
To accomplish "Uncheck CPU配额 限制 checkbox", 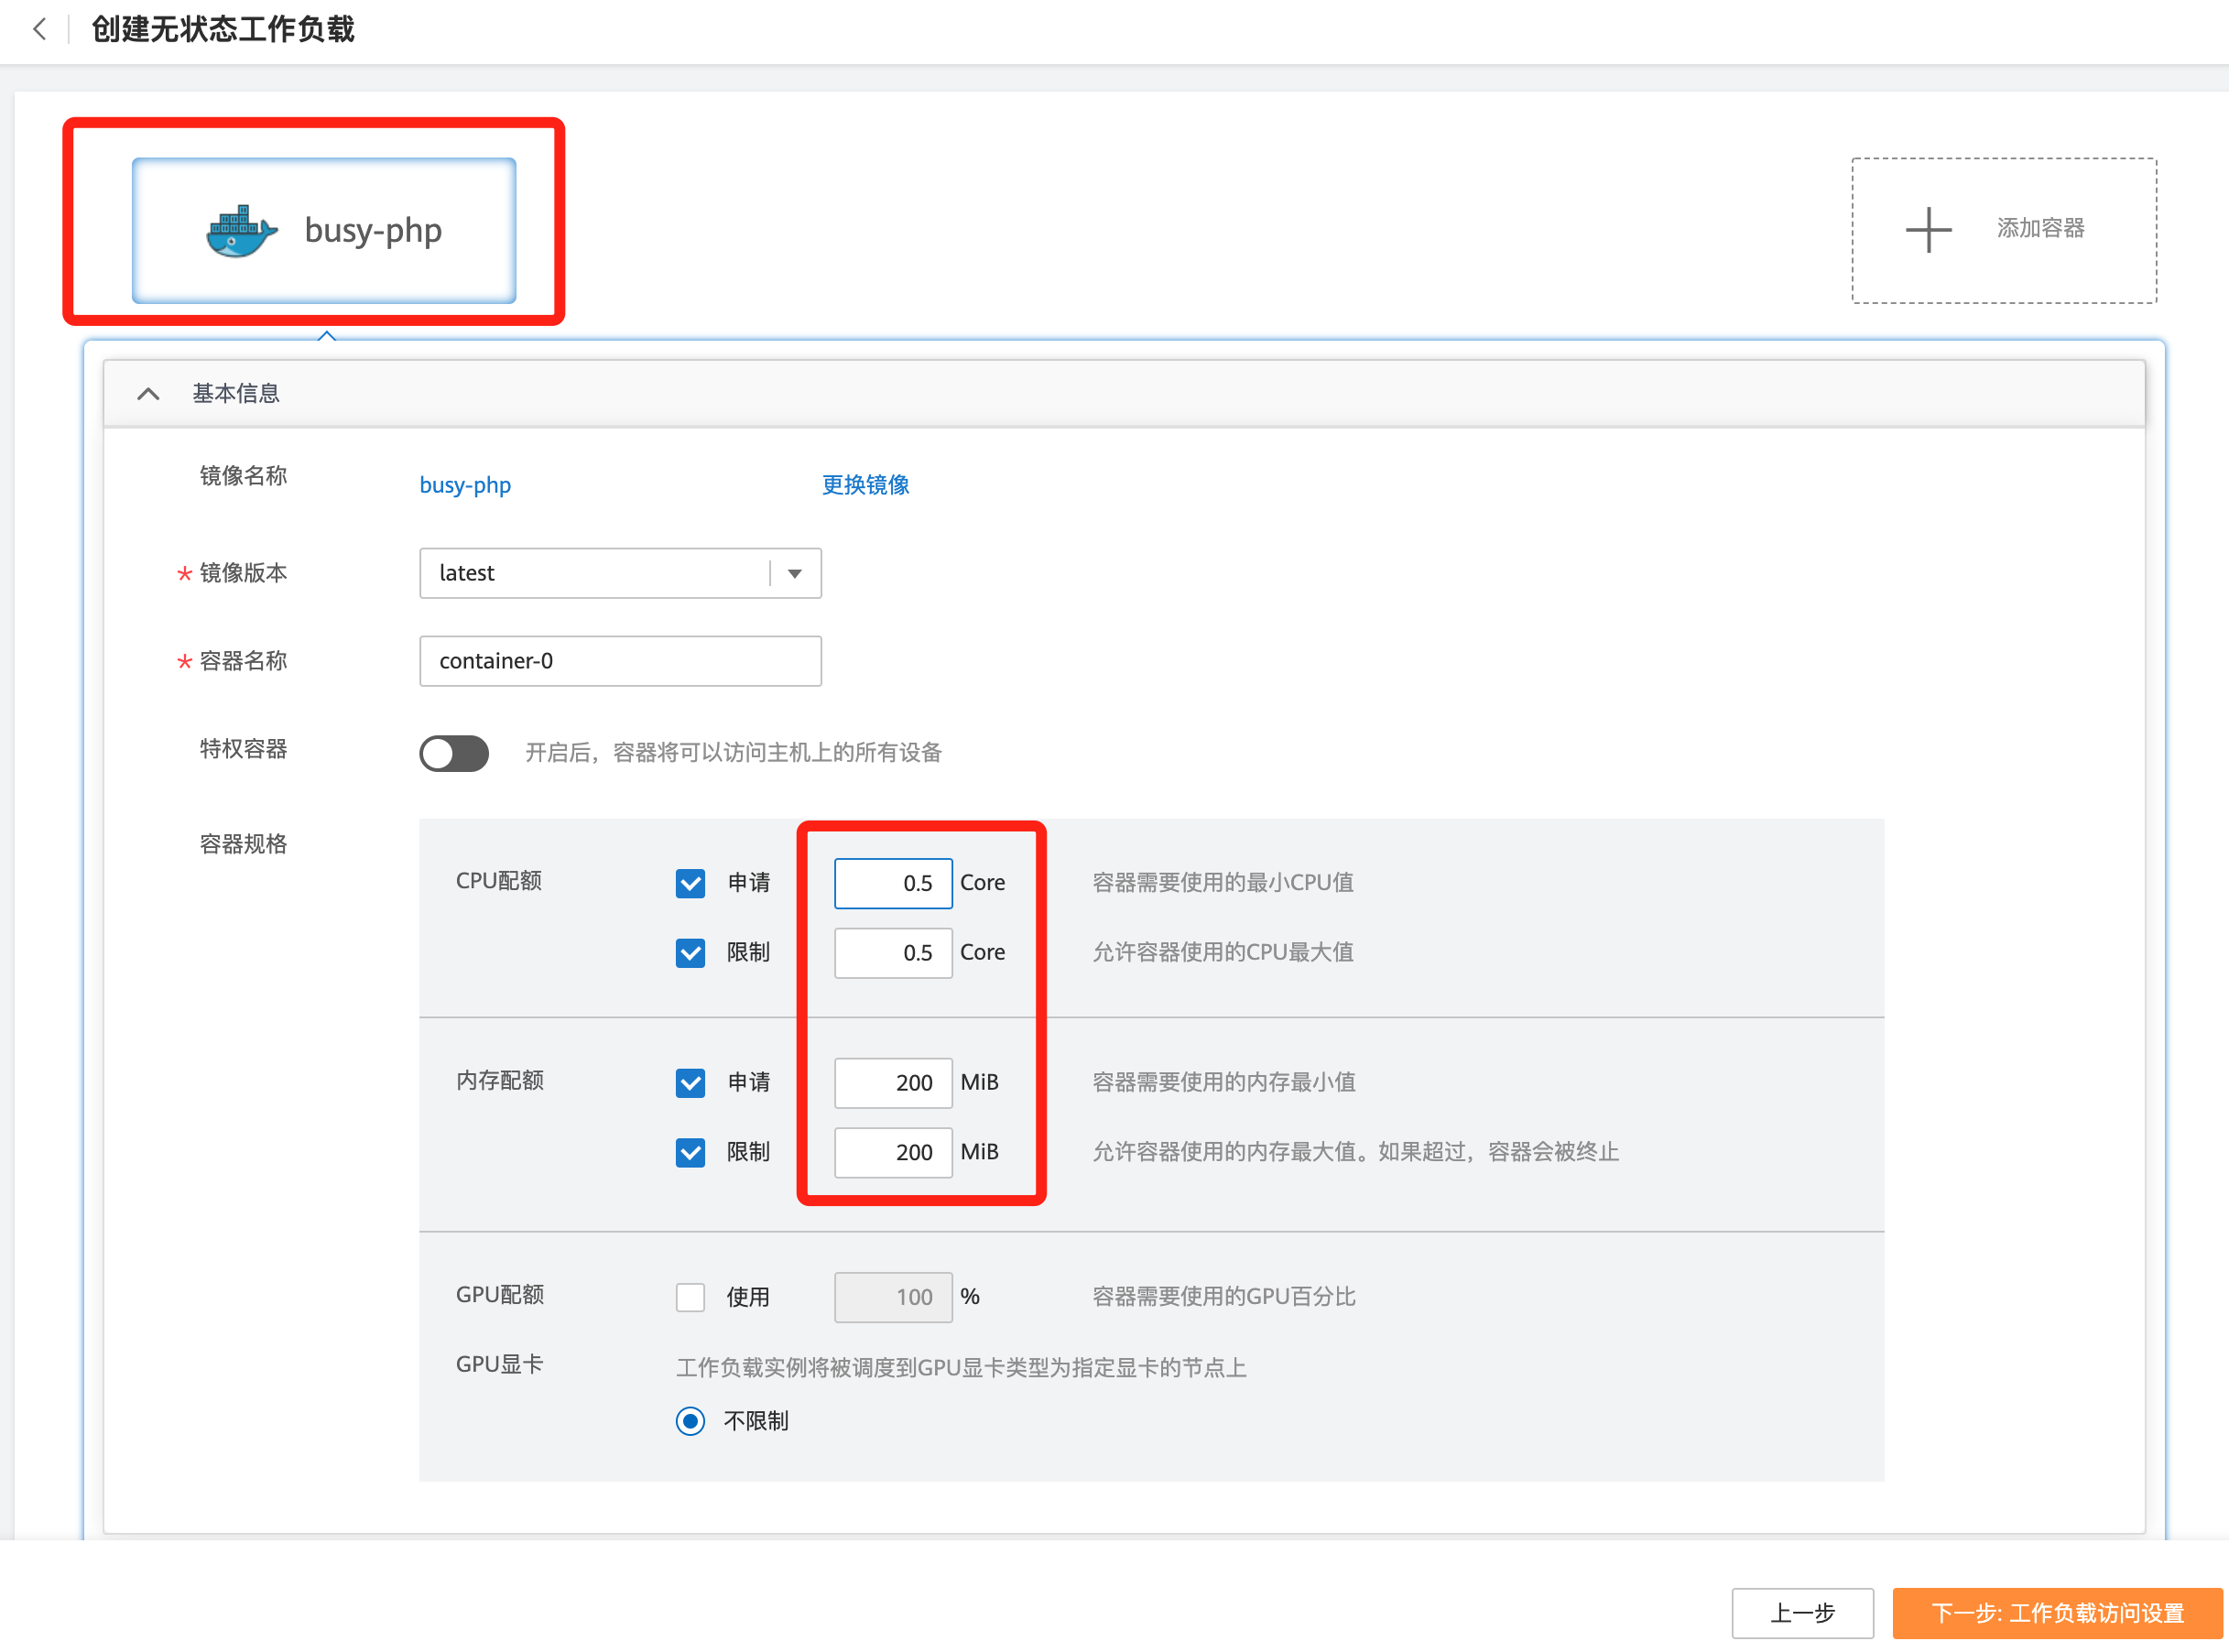I will pos(690,952).
